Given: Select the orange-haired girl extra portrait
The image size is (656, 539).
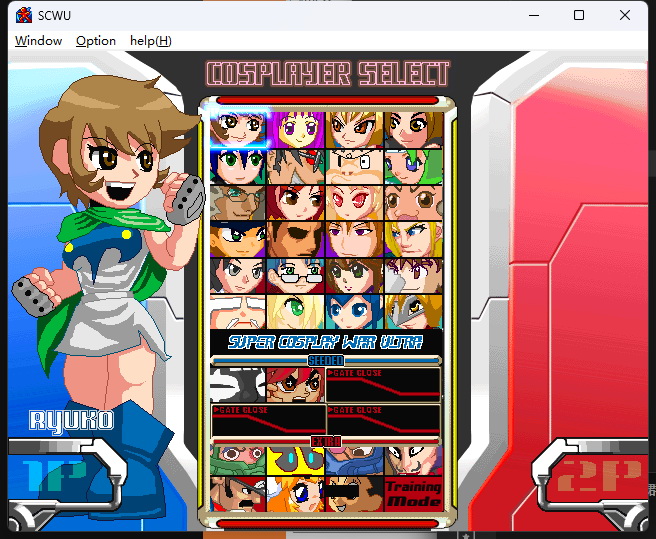Looking at the screenshot, I should coord(296,494).
